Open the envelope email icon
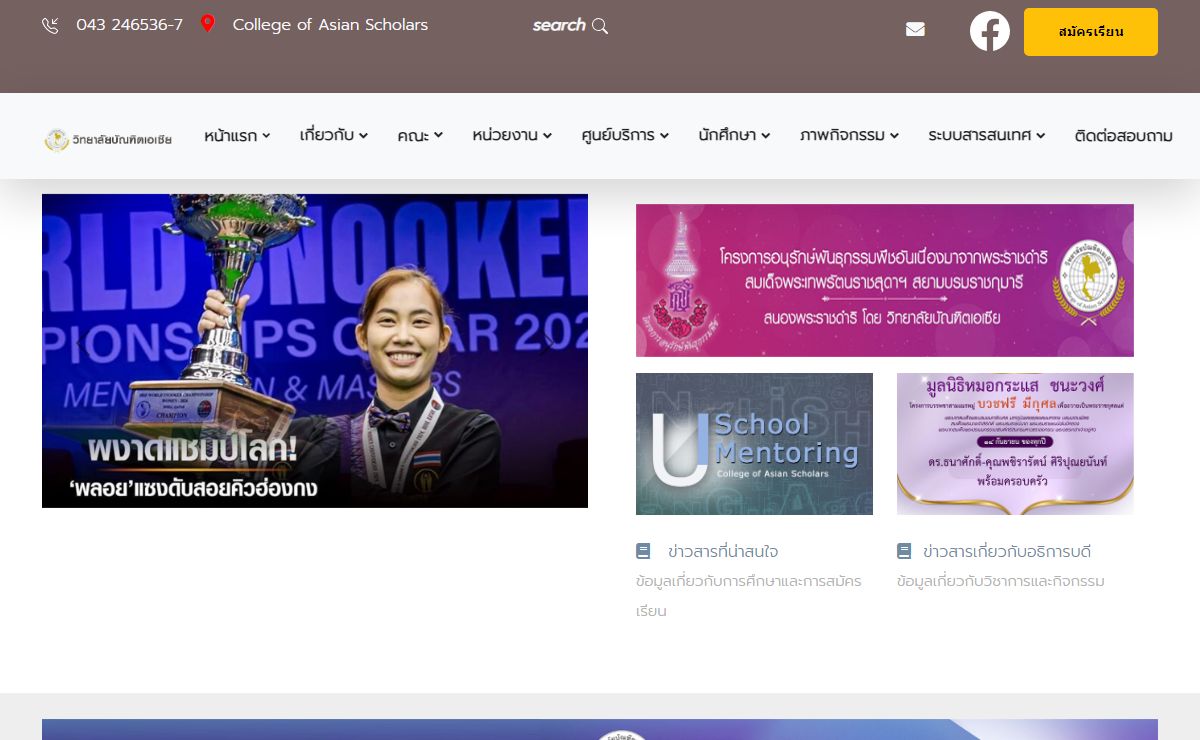Screen dimensions: 1200x740 click(x=915, y=30)
